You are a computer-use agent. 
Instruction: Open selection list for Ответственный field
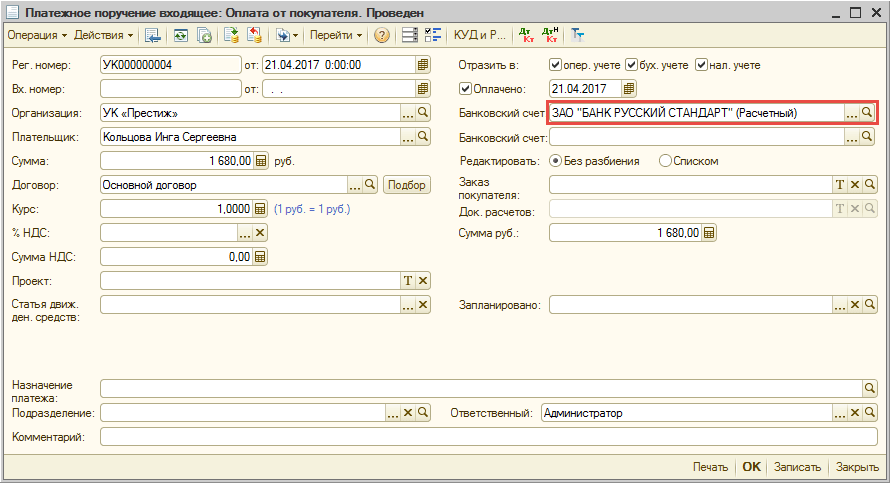[851, 412]
